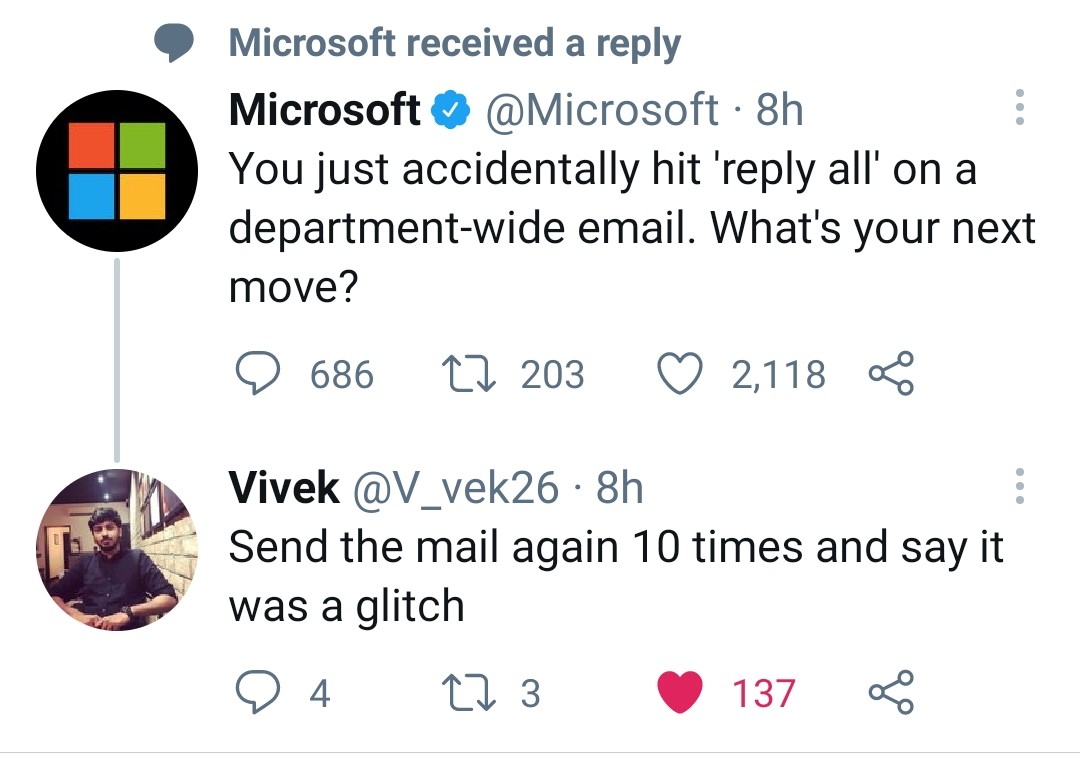Viewport: 1080px width, 766px height.
Task: Open more options on Microsoft's tweet
Action: point(1020,108)
